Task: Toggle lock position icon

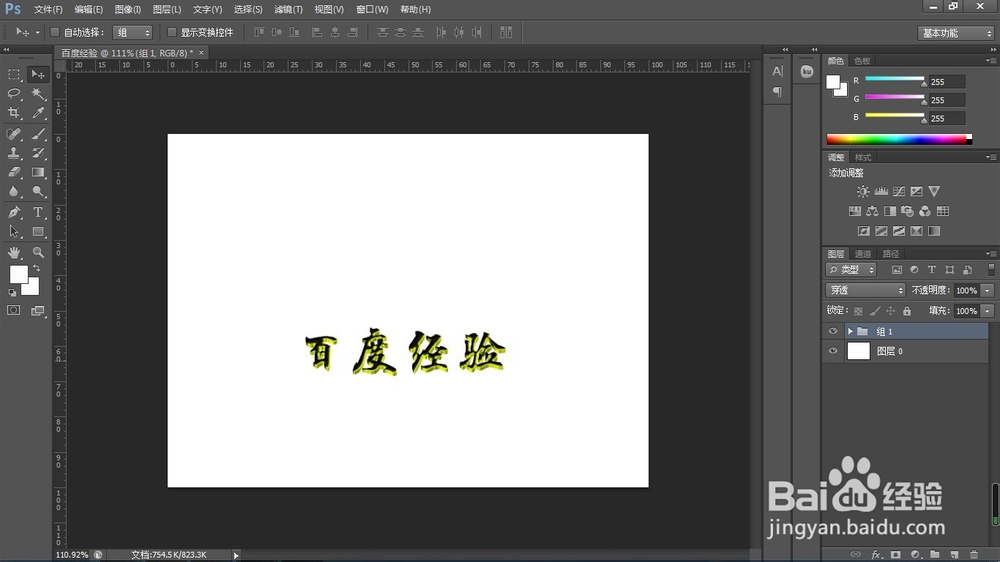Action: (891, 311)
